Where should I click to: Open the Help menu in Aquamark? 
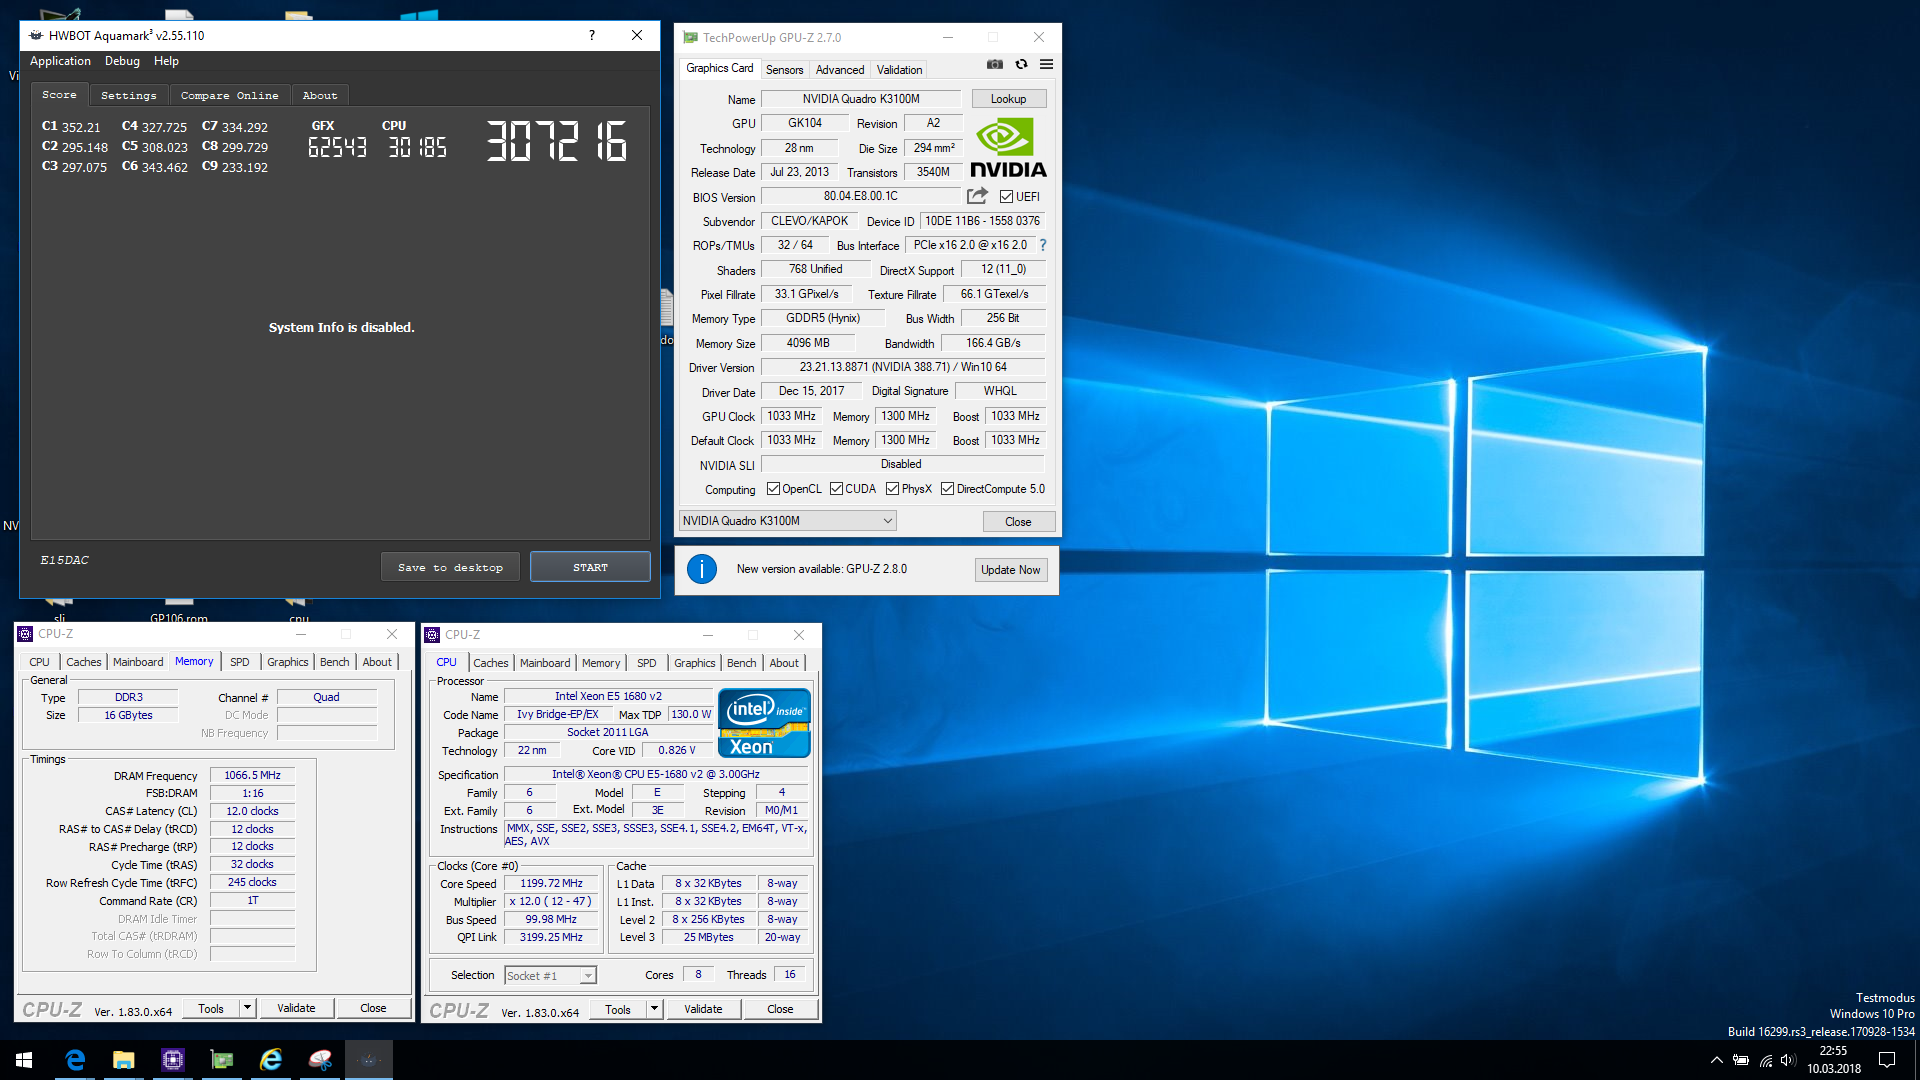pyautogui.click(x=166, y=61)
